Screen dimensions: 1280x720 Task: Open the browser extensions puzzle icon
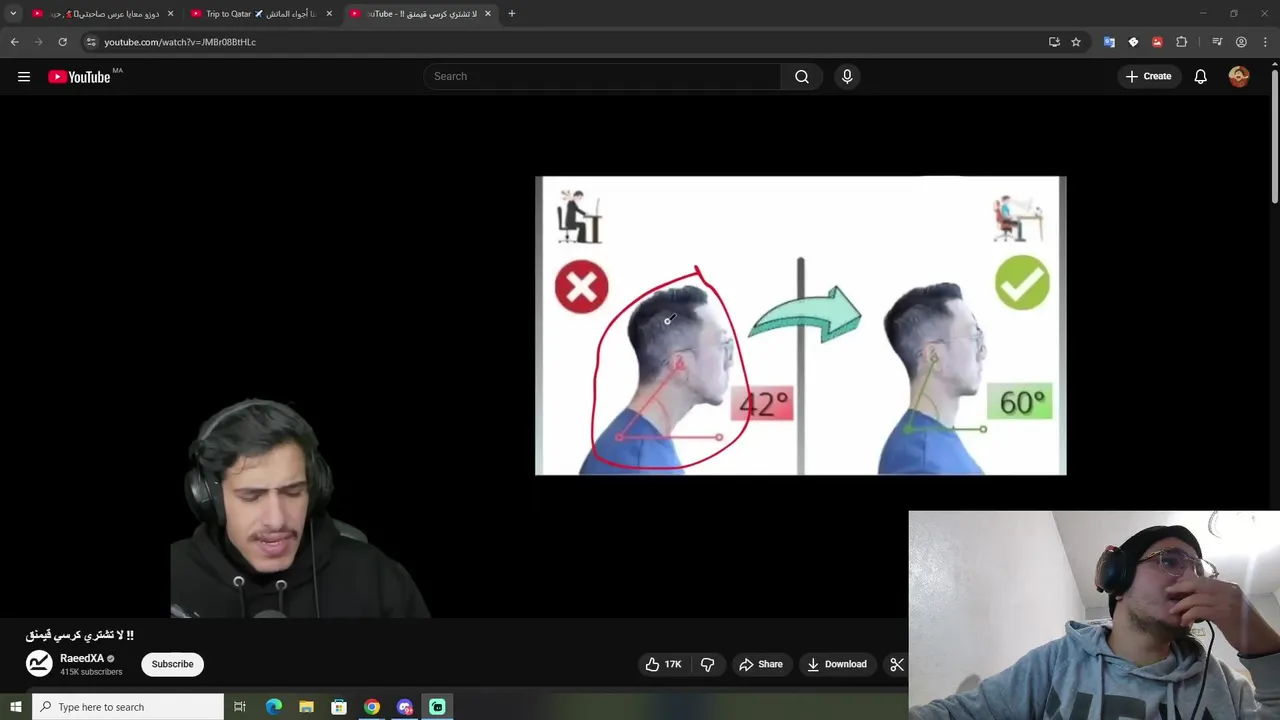tap(1181, 42)
